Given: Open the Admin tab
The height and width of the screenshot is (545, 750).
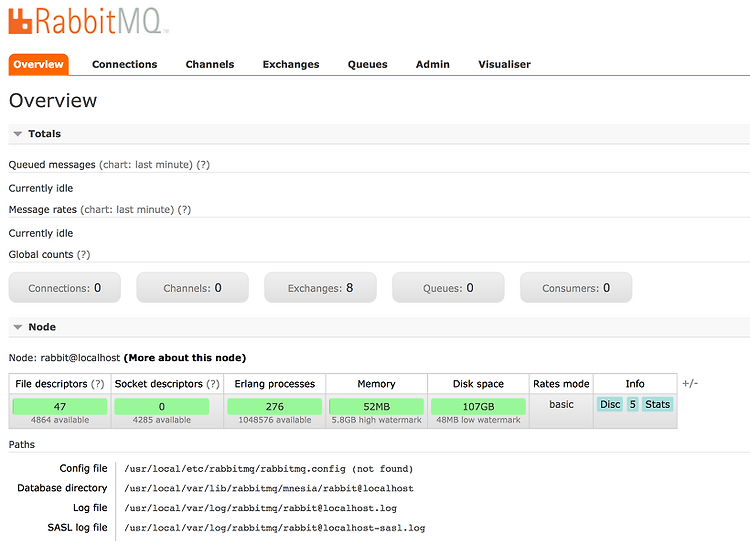Looking at the screenshot, I should (432, 65).
